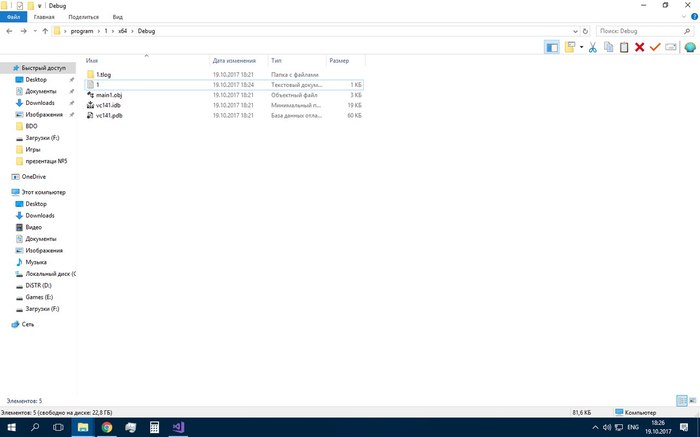Switch to the Вид ribbon tab
The width and height of the screenshot is (700, 437).
118,17
